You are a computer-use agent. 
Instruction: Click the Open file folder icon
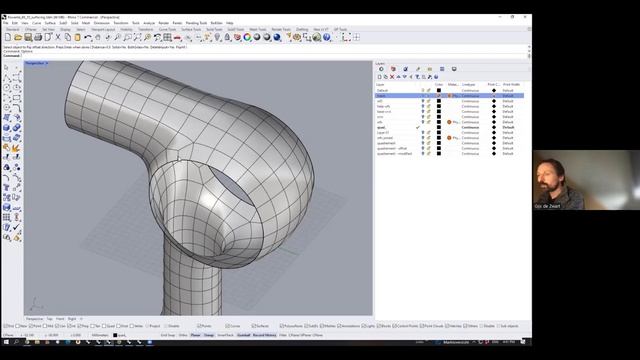(x=18, y=38)
